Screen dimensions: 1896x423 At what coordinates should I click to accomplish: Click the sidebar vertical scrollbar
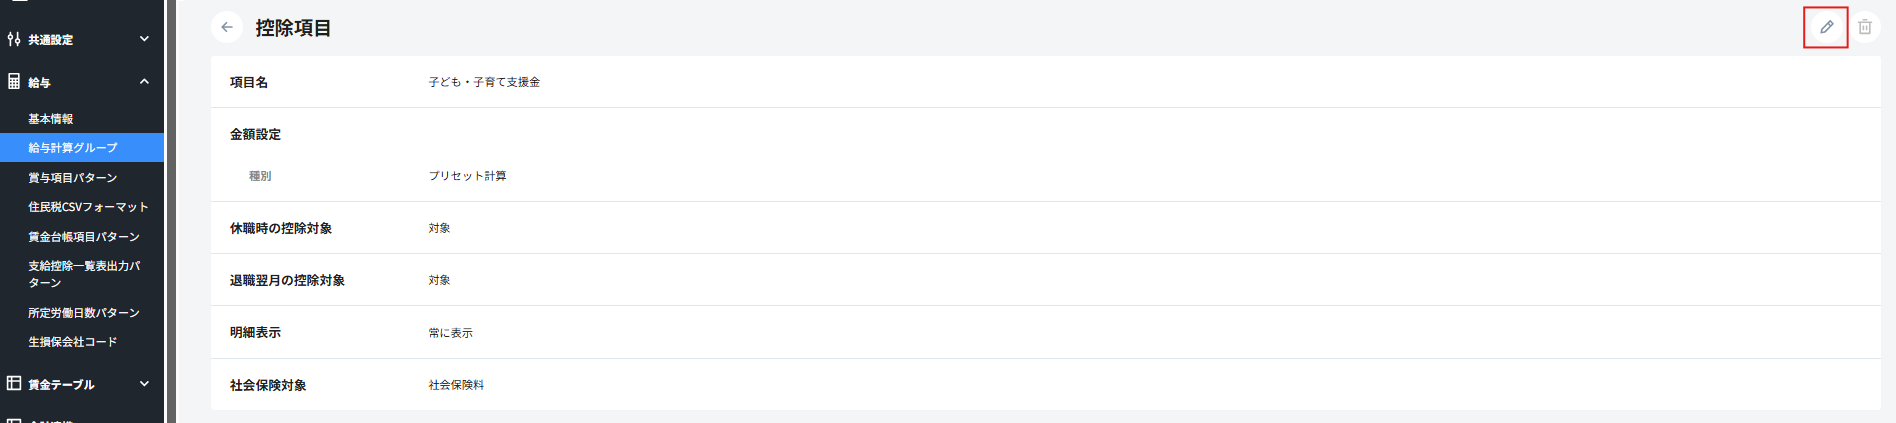click(x=171, y=200)
